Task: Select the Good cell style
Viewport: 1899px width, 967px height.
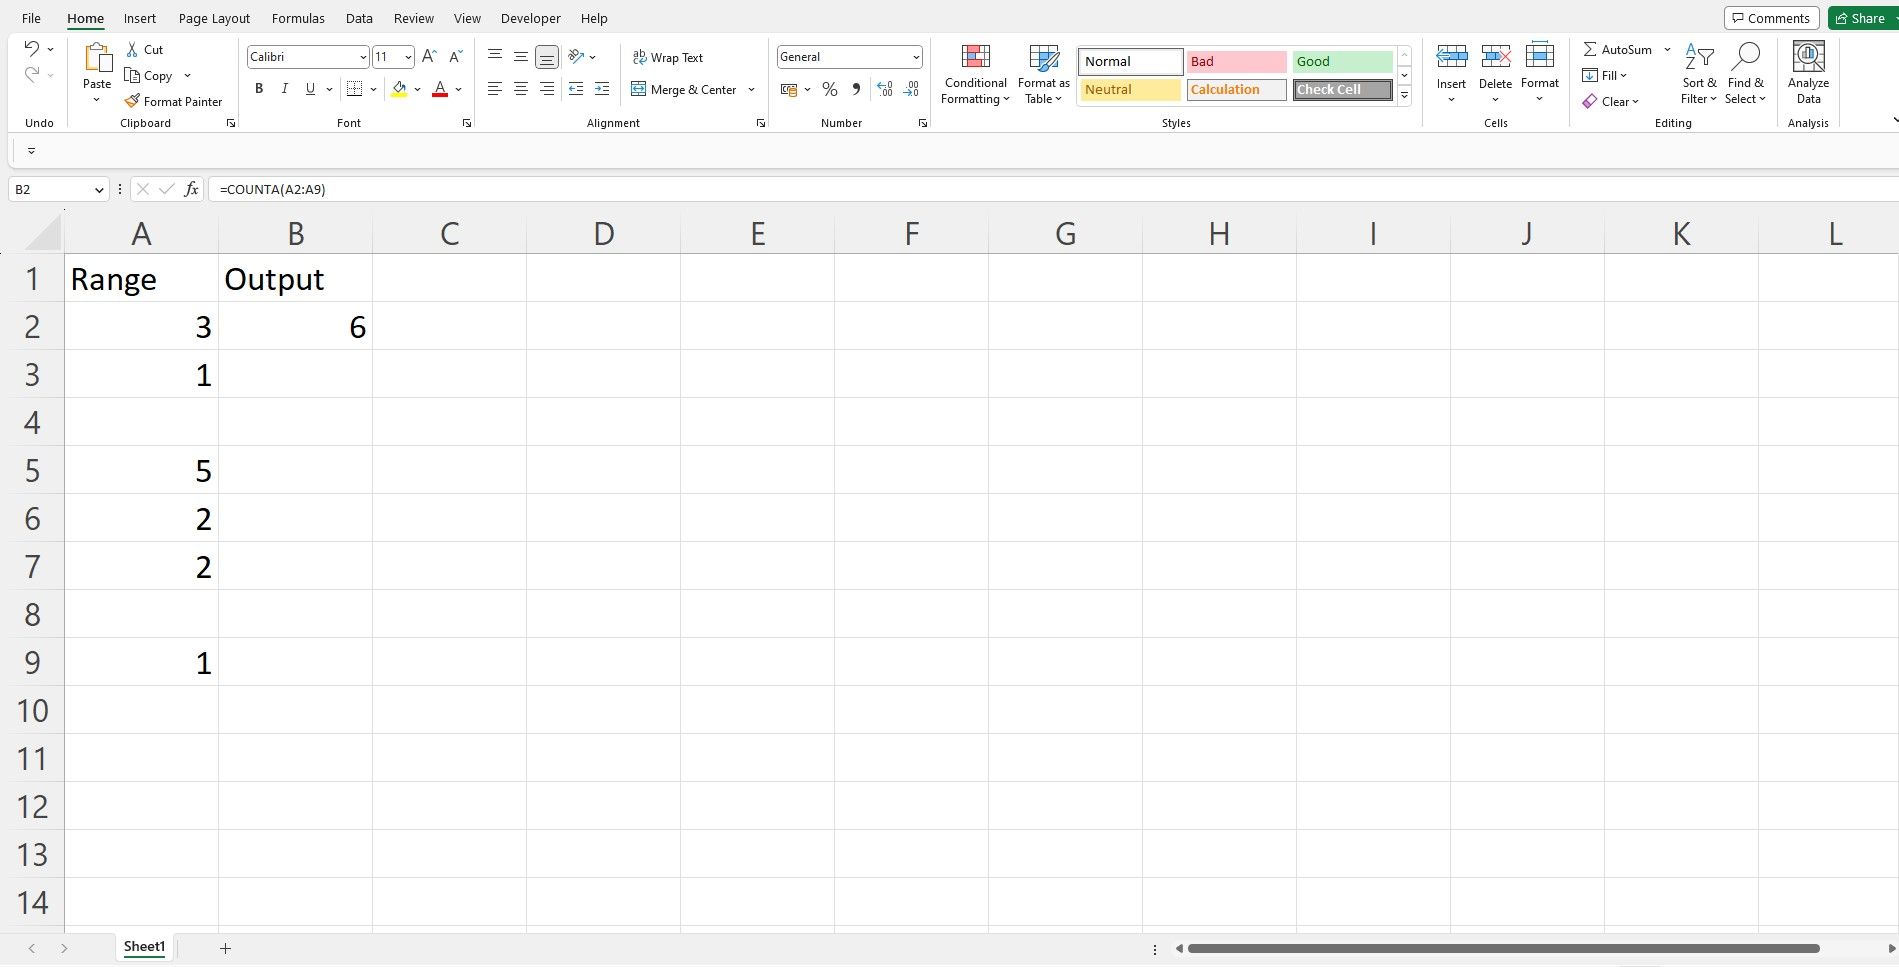Action: coord(1341,61)
